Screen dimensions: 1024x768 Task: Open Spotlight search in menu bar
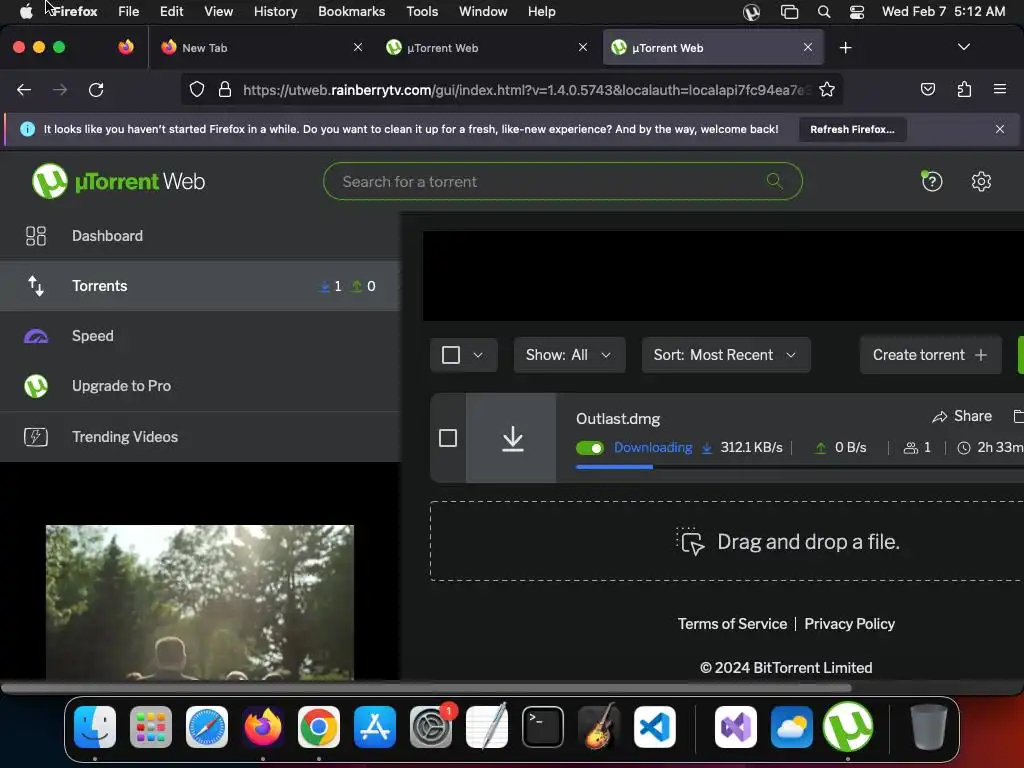tap(824, 12)
